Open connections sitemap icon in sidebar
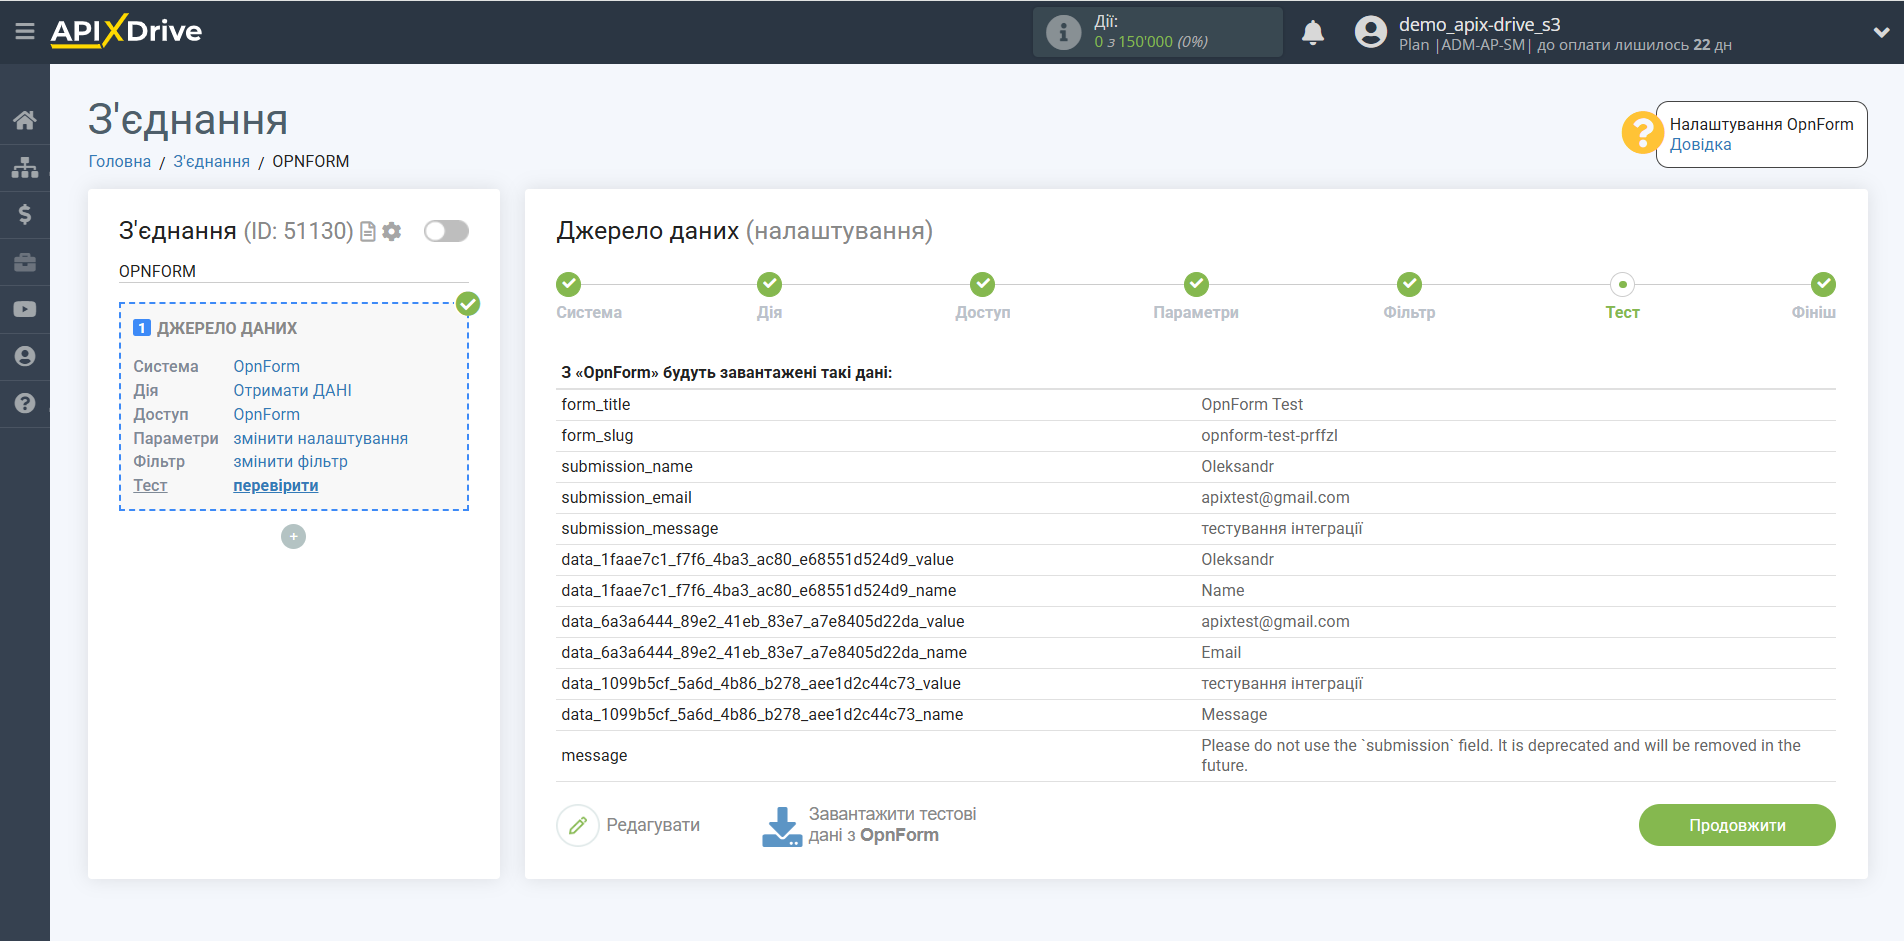 (25, 167)
